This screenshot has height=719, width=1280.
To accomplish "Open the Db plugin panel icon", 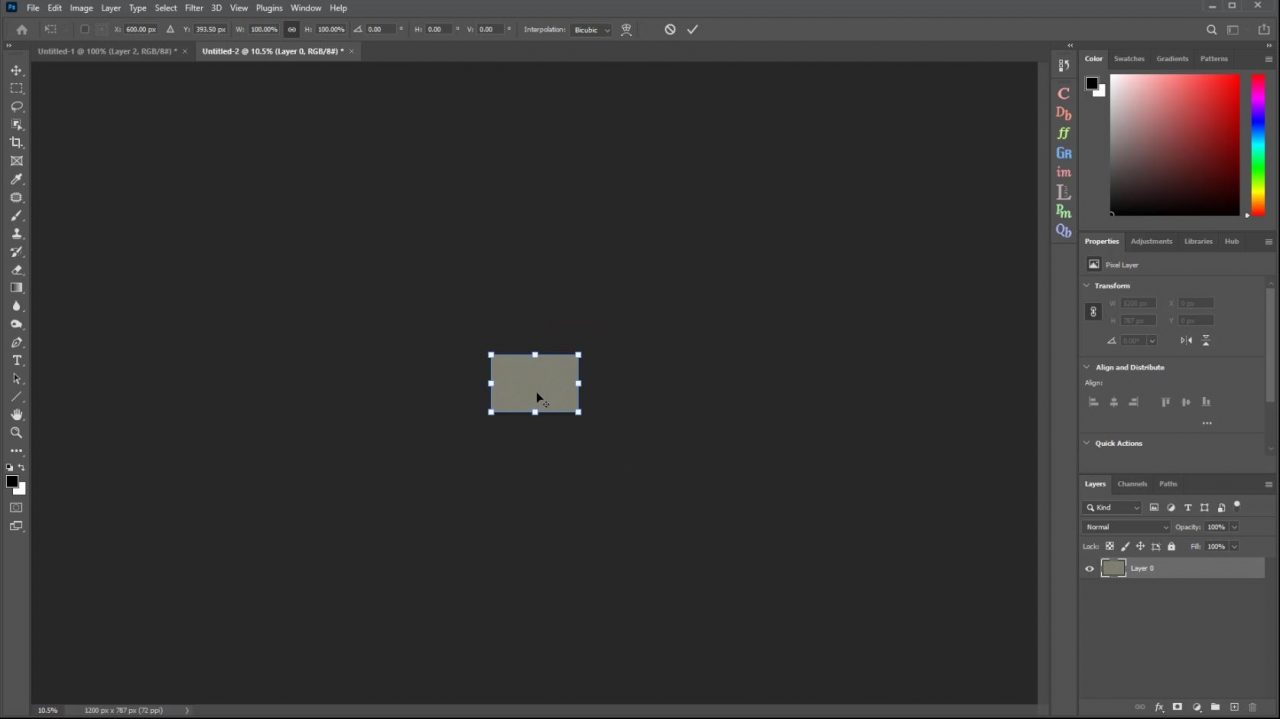I will tap(1063, 113).
